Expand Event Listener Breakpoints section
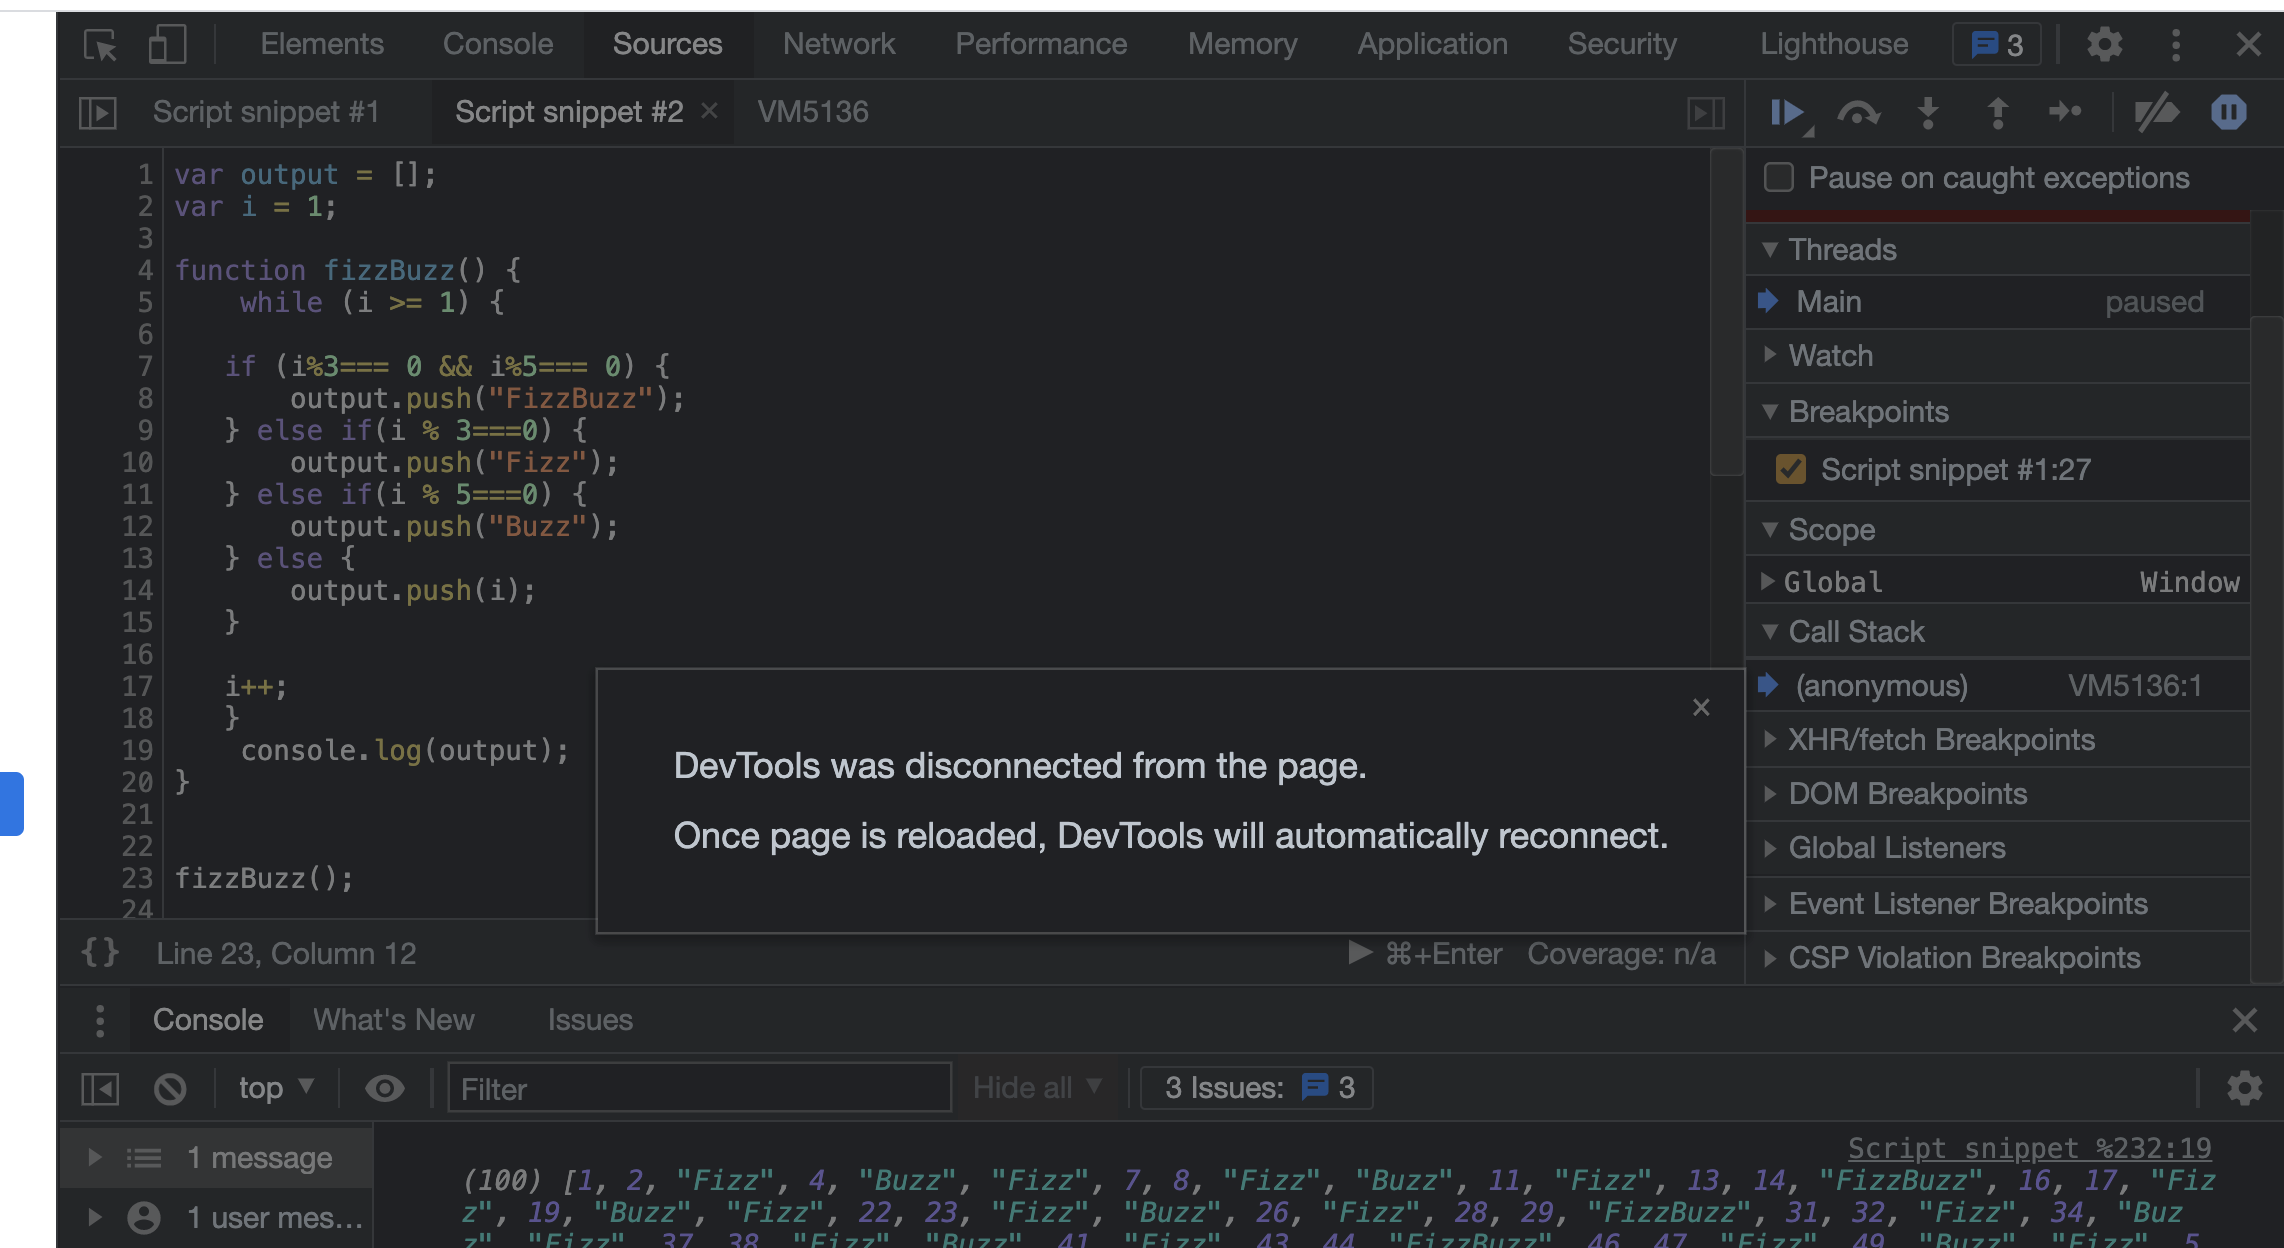Image resolution: width=2284 pixels, height=1248 pixels. 1967,903
